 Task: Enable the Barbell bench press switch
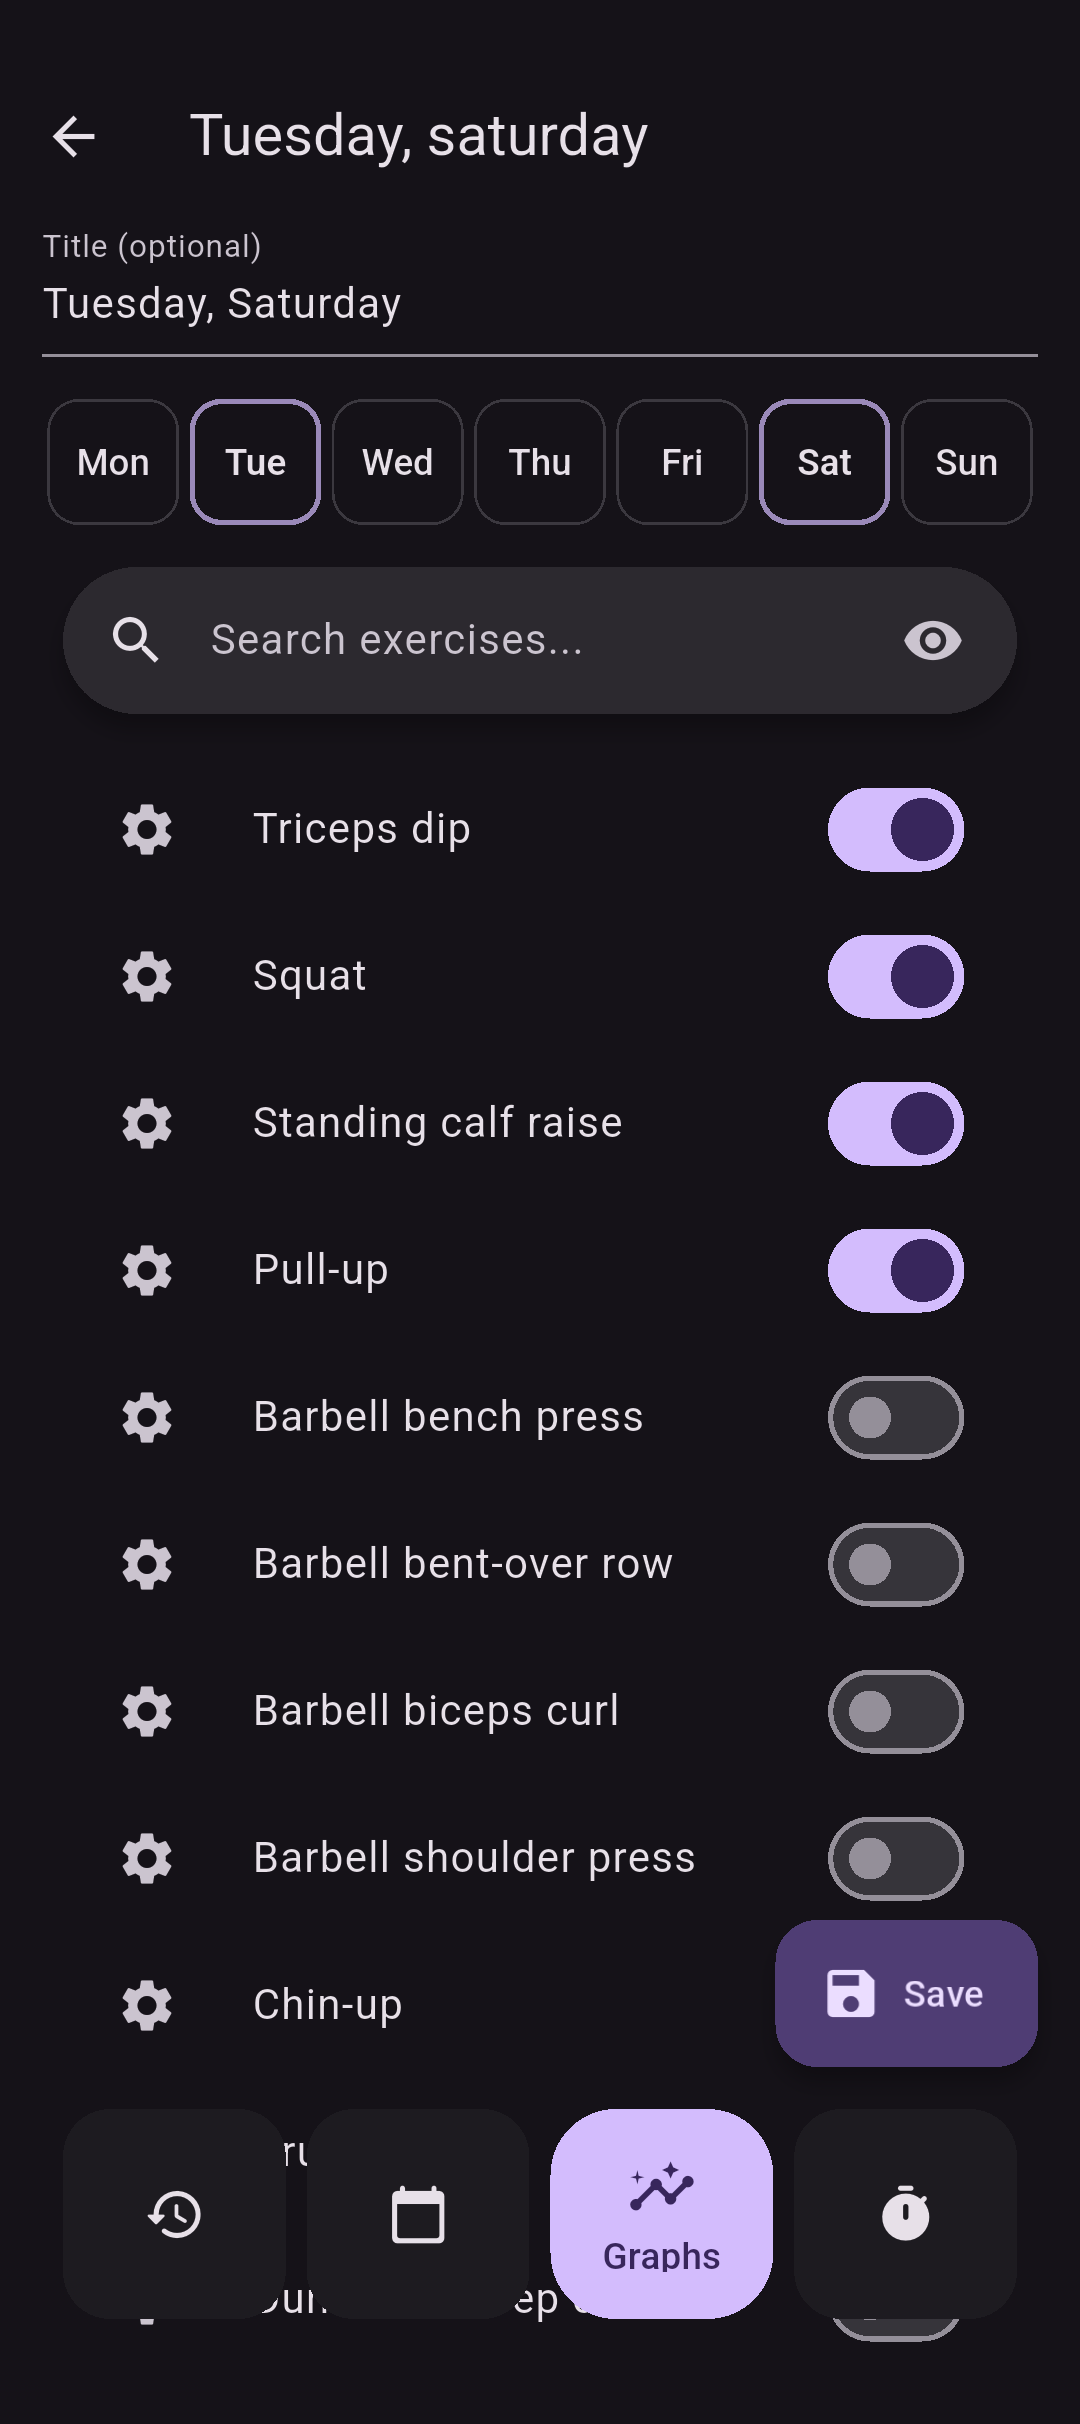pyautogui.click(x=895, y=1417)
